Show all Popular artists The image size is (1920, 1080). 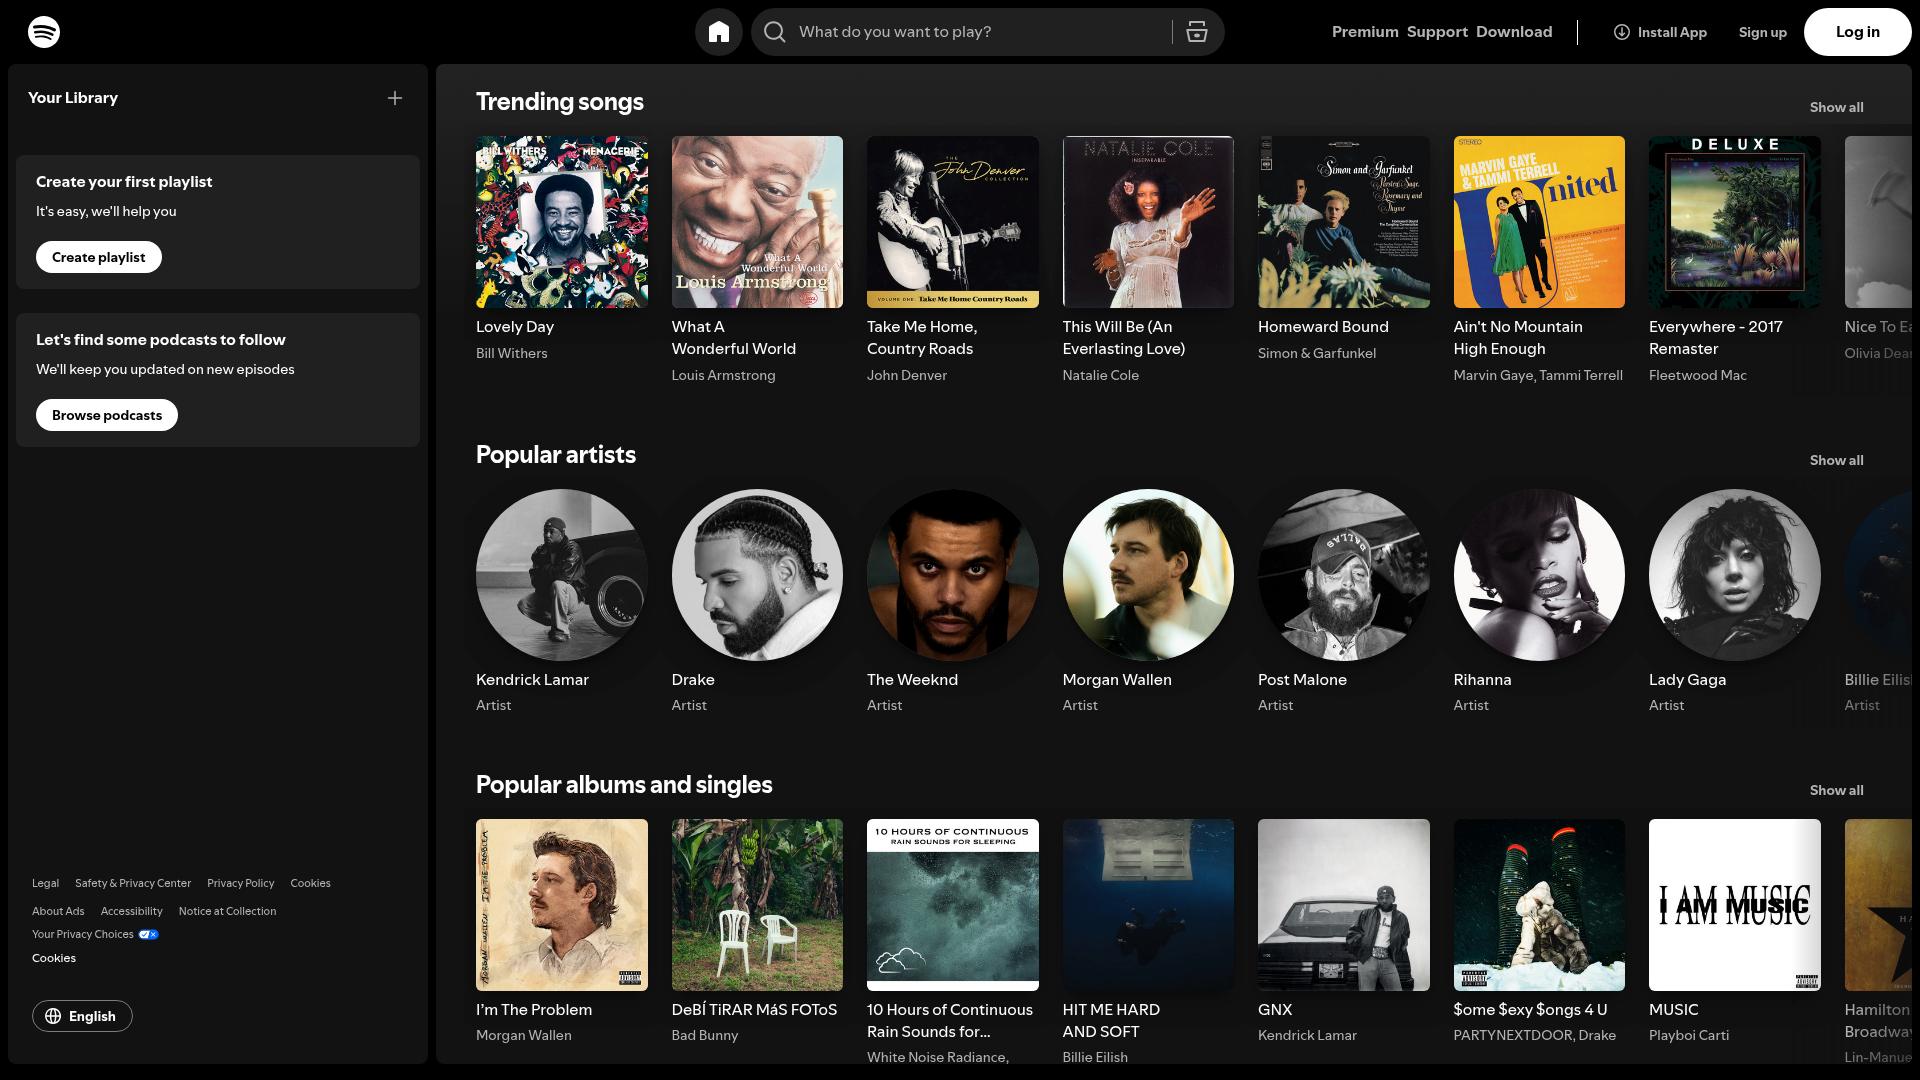coord(1836,460)
